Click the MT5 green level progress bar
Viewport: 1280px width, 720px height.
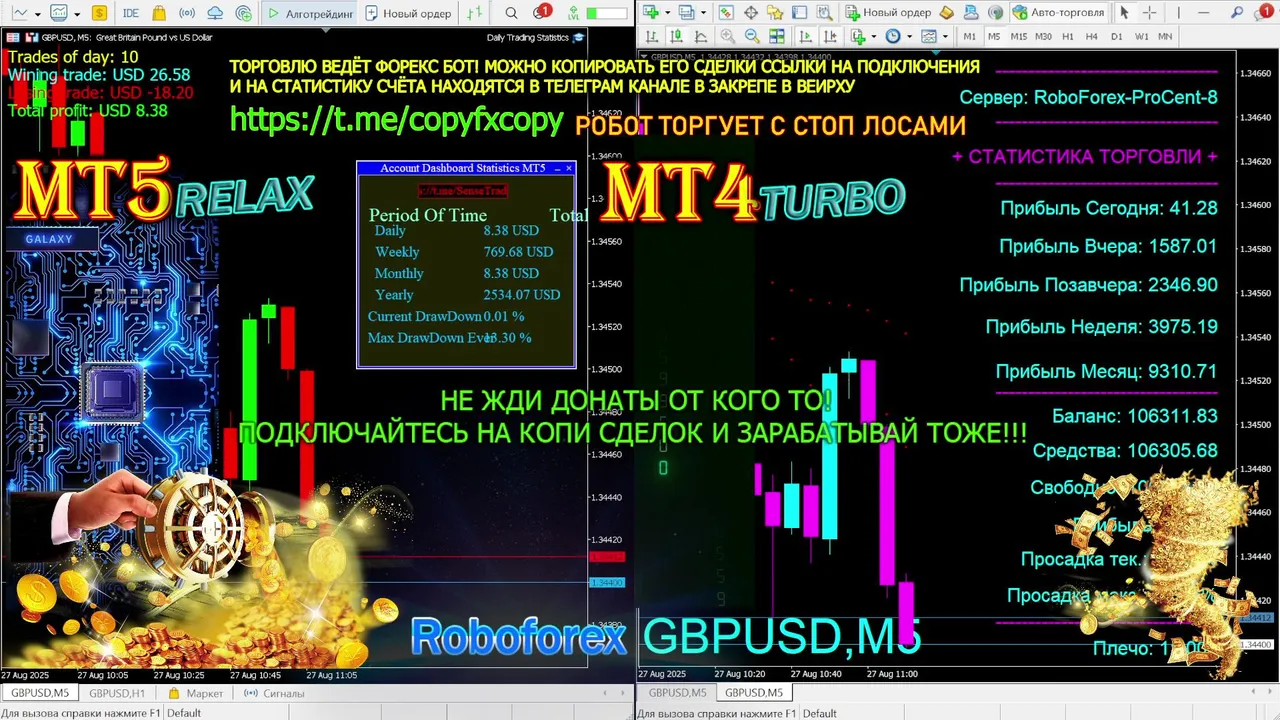[x=606, y=13]
